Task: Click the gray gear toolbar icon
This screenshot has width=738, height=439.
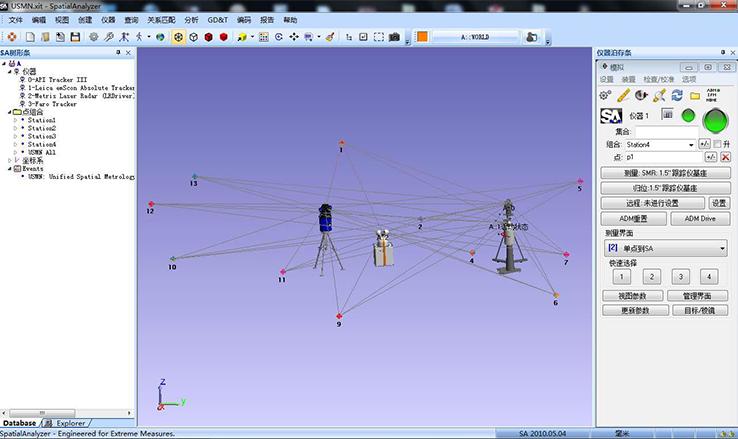Action: 94,37
